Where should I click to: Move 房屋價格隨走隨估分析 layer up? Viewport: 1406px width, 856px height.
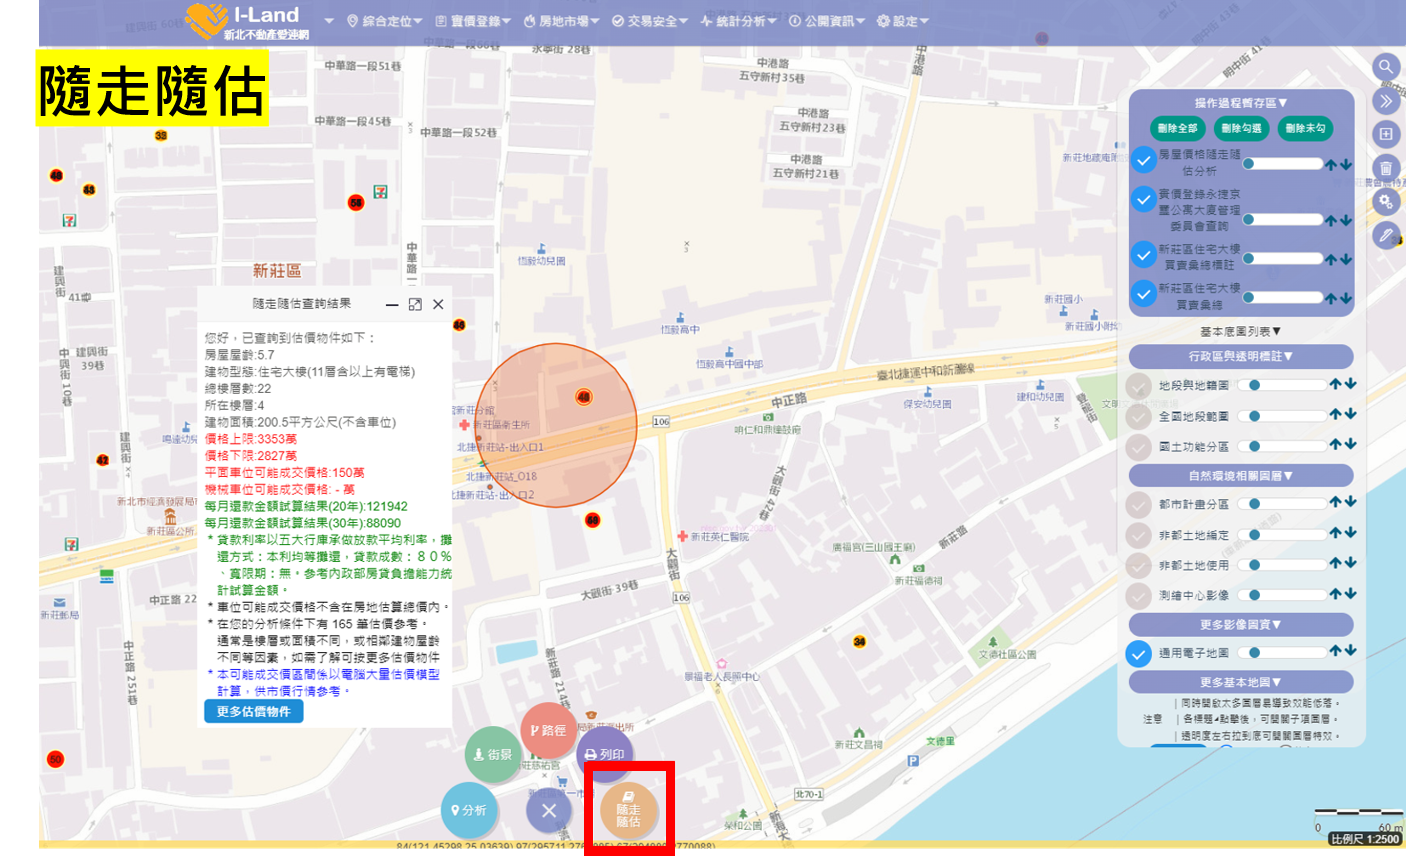1332,164
